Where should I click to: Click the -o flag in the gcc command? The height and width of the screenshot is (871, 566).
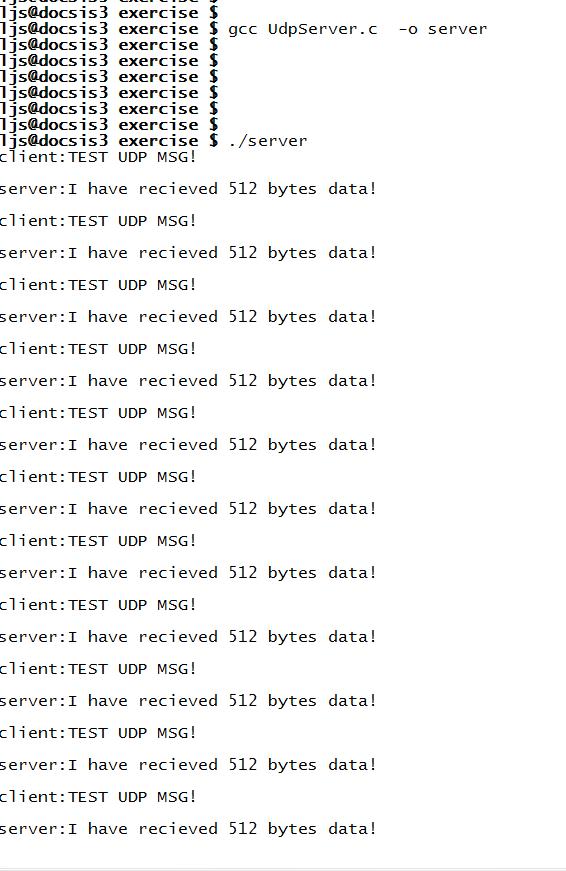click(408, 29)
